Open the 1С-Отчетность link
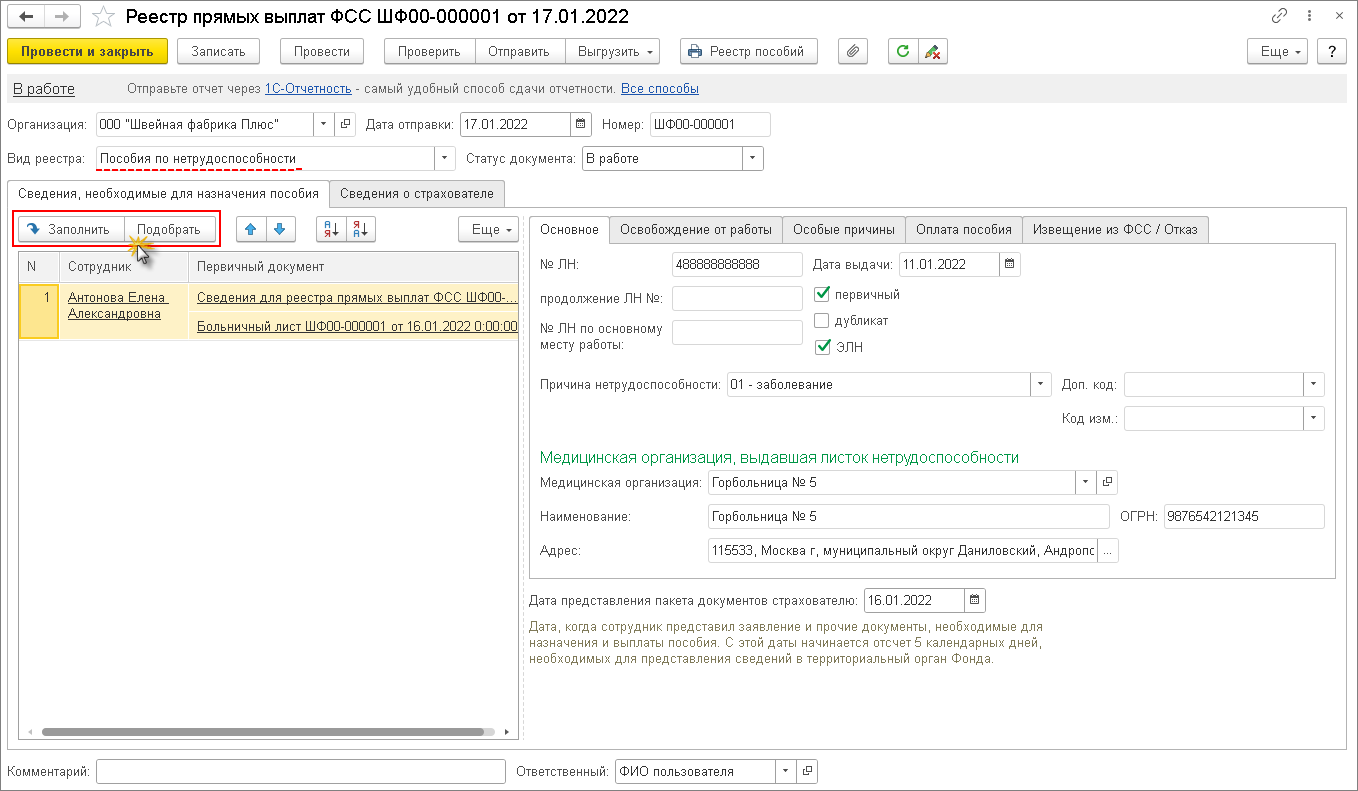Image resolution: width=1358 pixels, height=791 pixels. (x=308, y=89)
